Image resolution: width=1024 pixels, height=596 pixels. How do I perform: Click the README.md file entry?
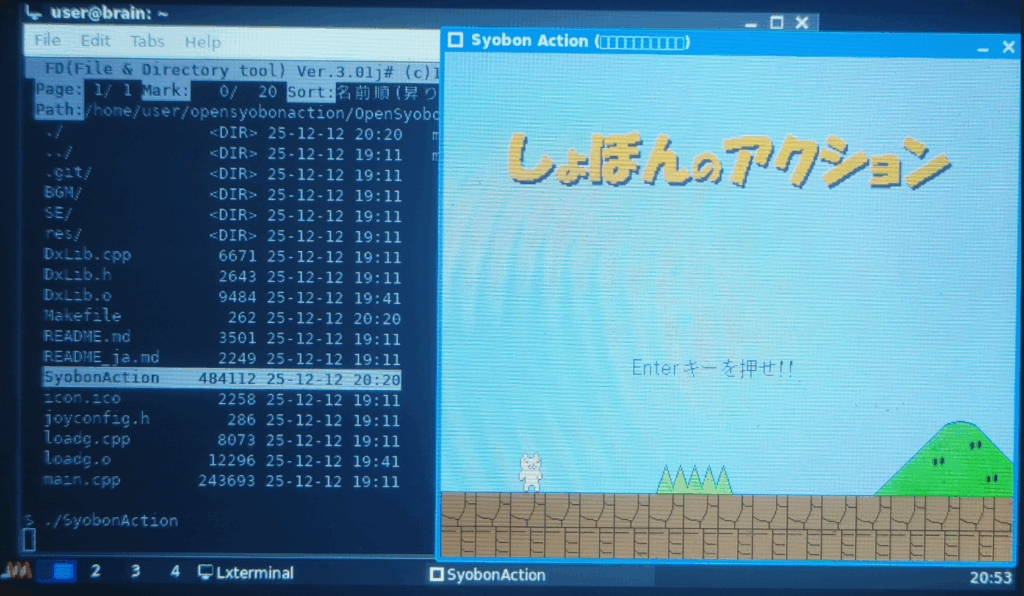tap(87, 336)
